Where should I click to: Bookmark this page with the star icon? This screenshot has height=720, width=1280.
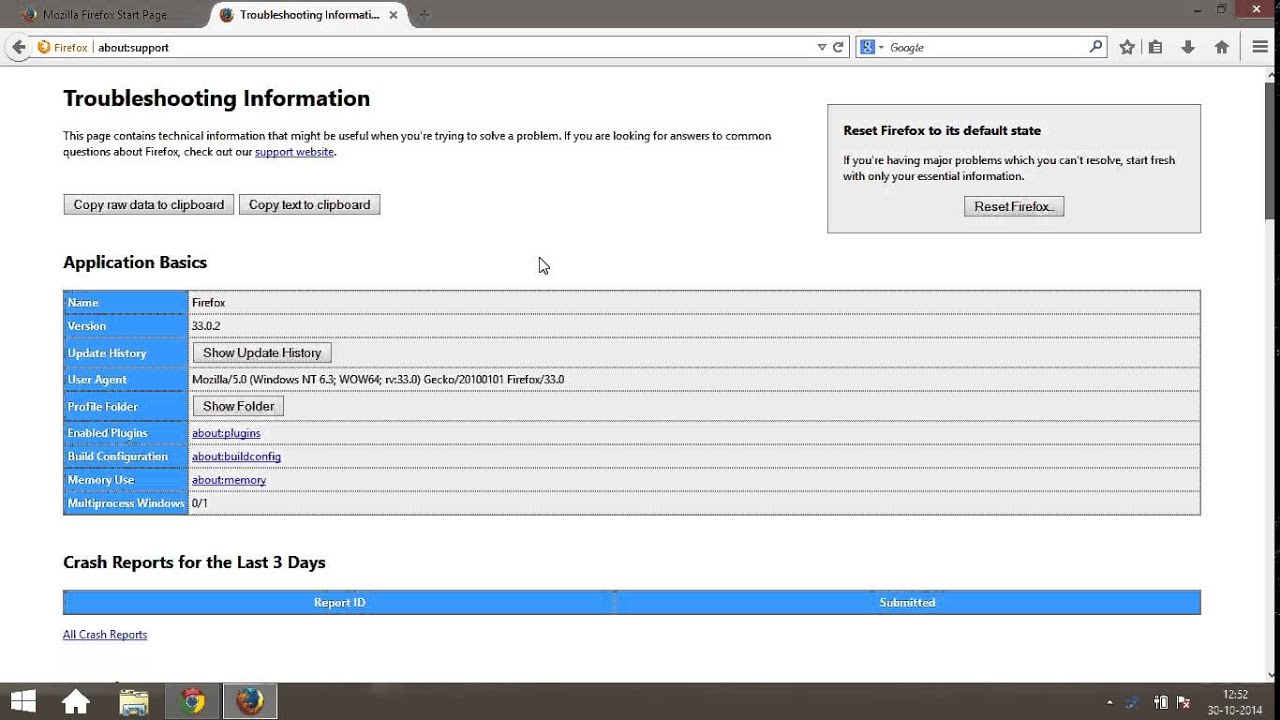point(1127,47)
